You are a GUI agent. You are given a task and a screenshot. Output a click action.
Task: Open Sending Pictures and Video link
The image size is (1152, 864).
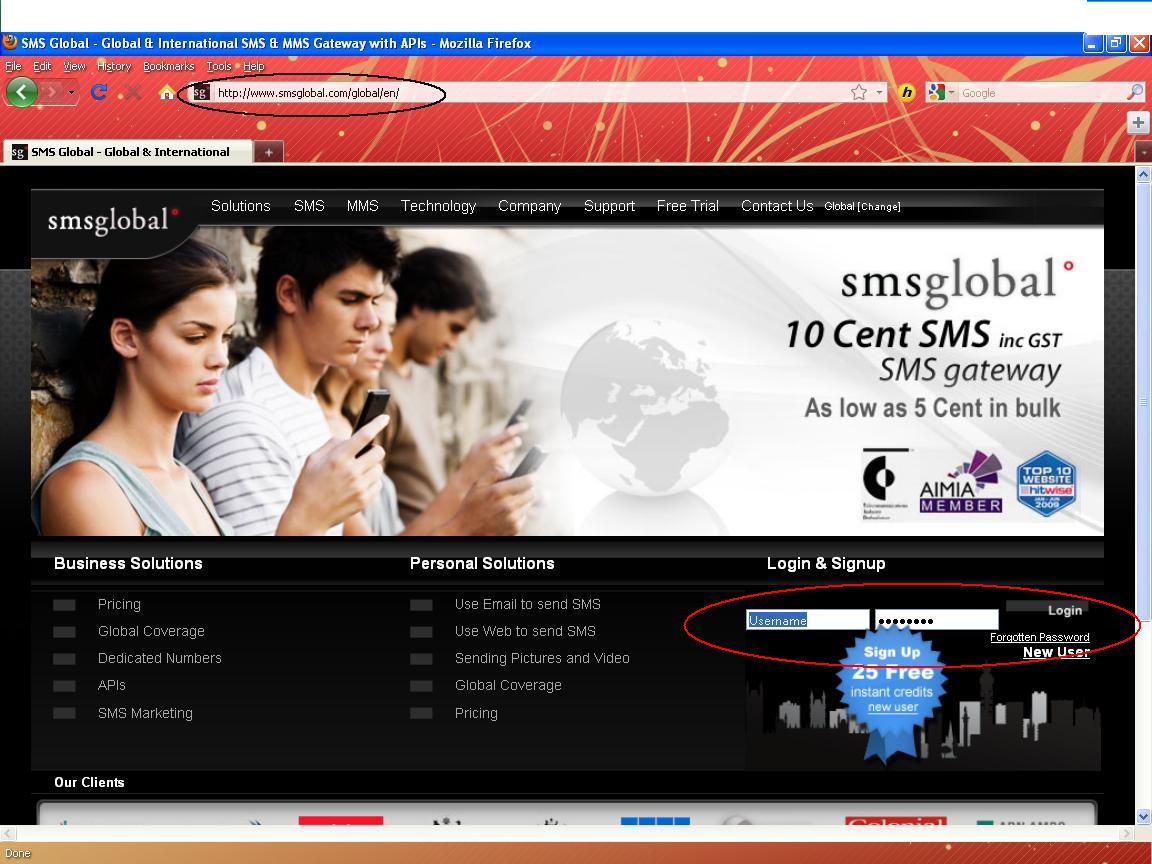tap(541, 658)
